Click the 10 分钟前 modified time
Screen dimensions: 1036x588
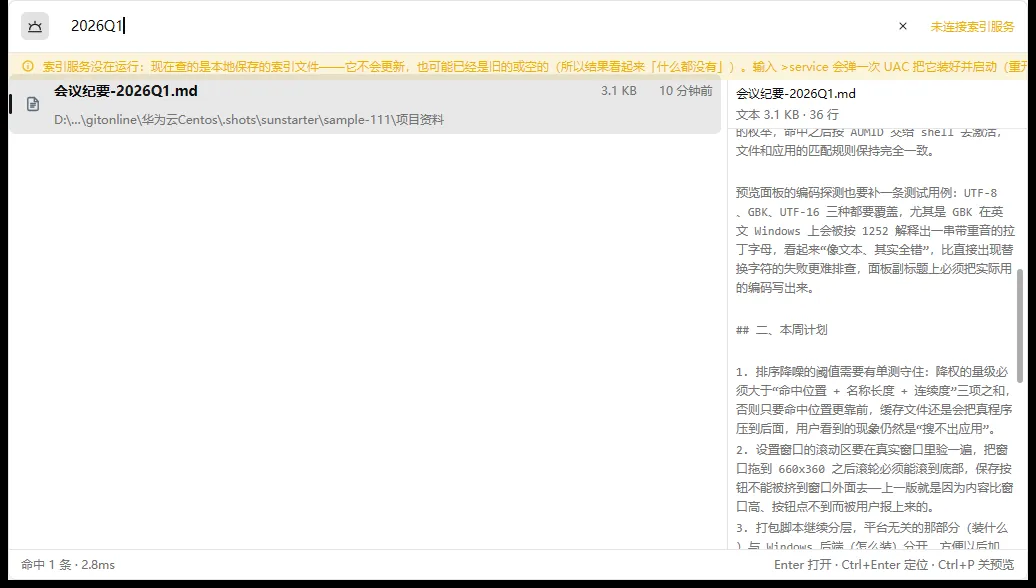686,91
